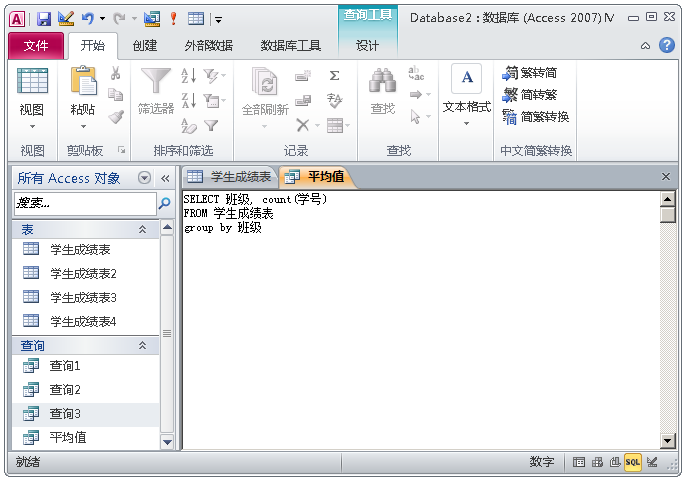
Task: Click the Toggle Filter funnel icon
Action: pos(211,126)
